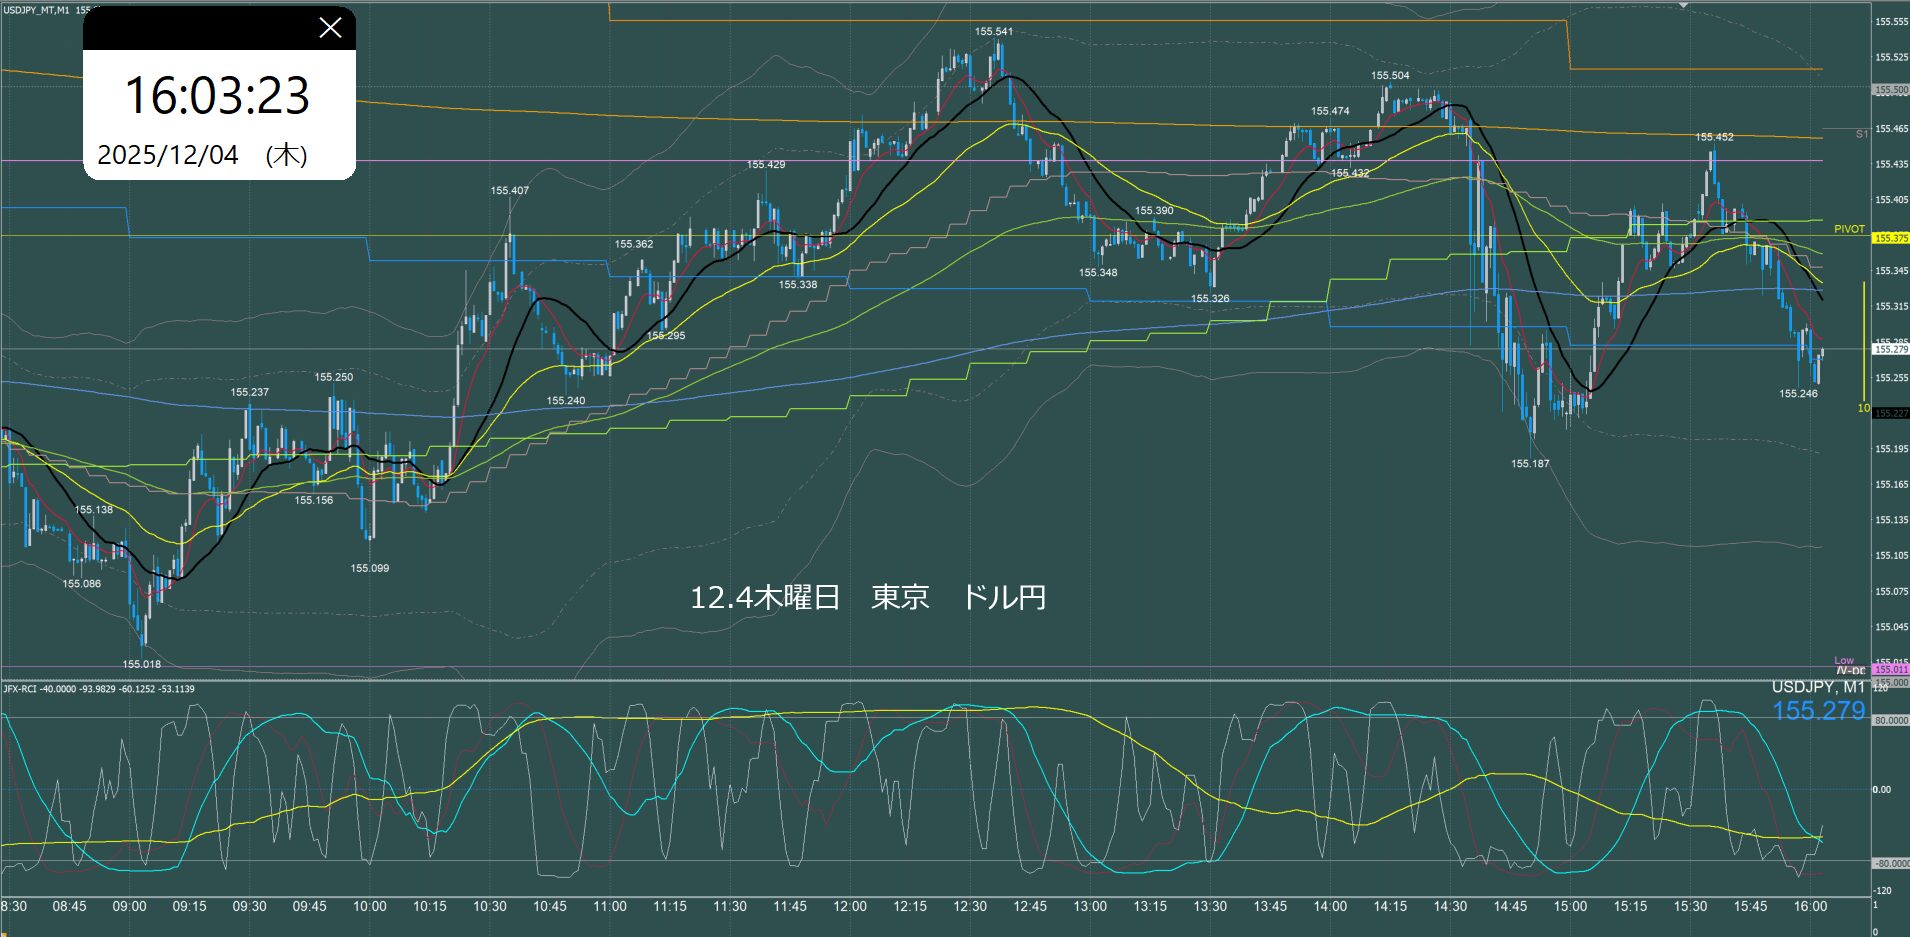Click the 2025/12/04 date text
This screenshot has width=1910, height=937.
tap(168, 155)
